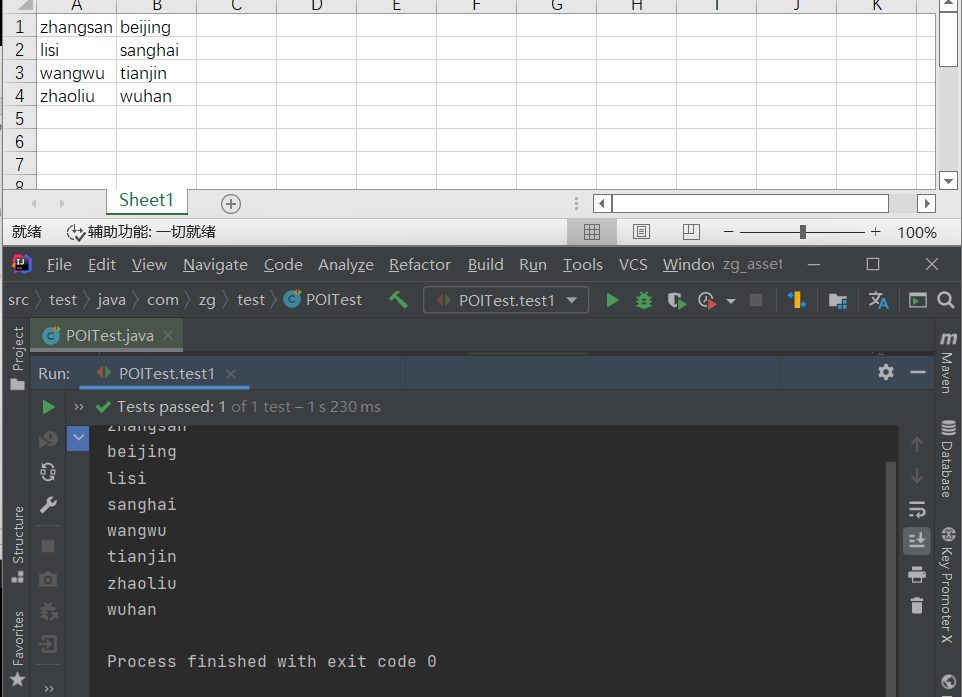Clear console with the trash icon

pyautogui.click(x=917, y=606)
